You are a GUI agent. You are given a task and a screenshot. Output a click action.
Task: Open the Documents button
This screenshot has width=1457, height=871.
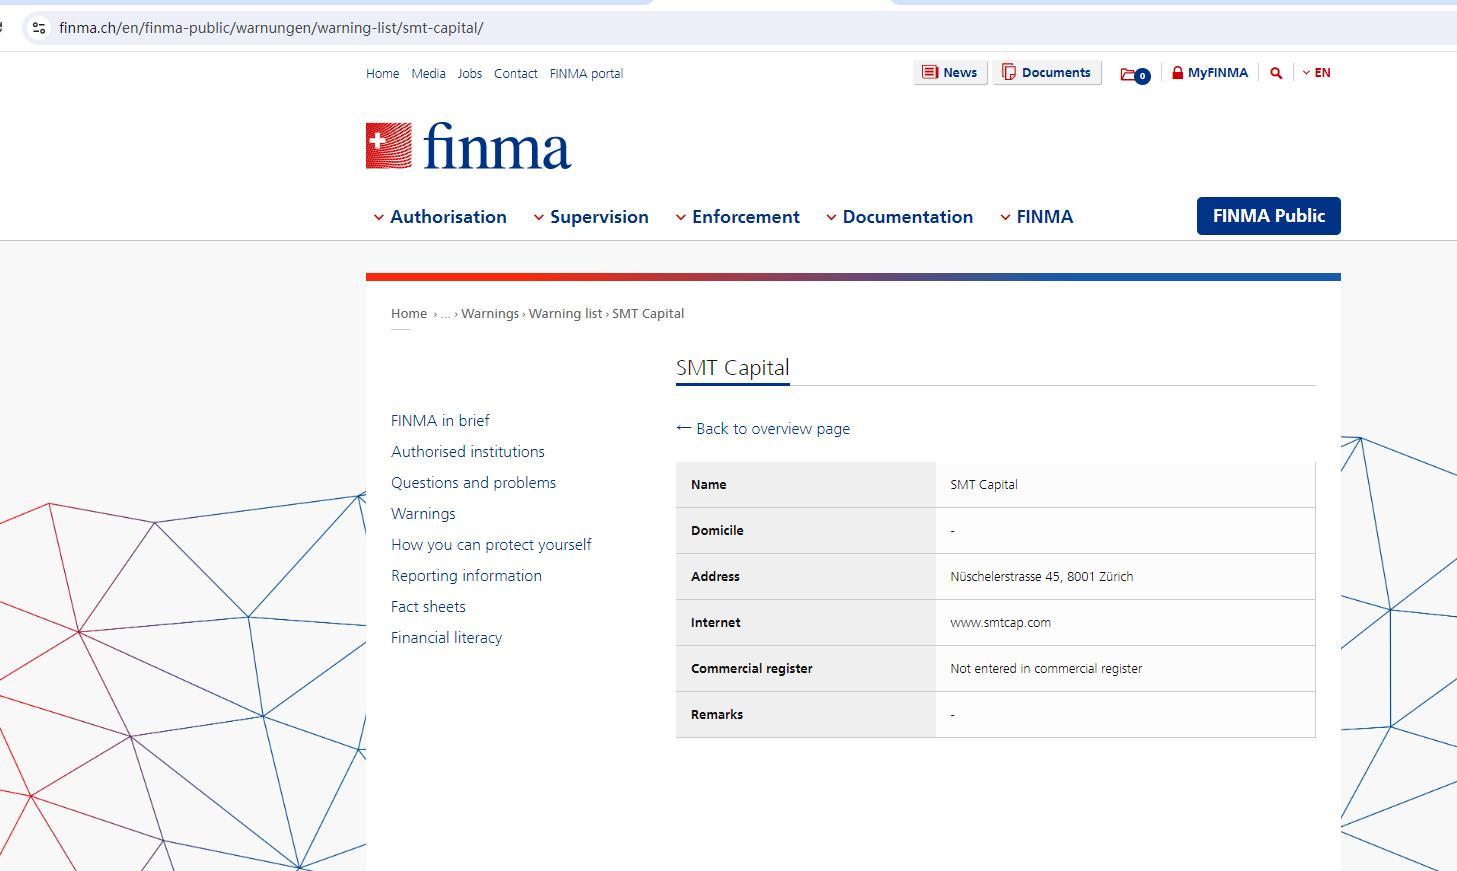click(1046, 73)
